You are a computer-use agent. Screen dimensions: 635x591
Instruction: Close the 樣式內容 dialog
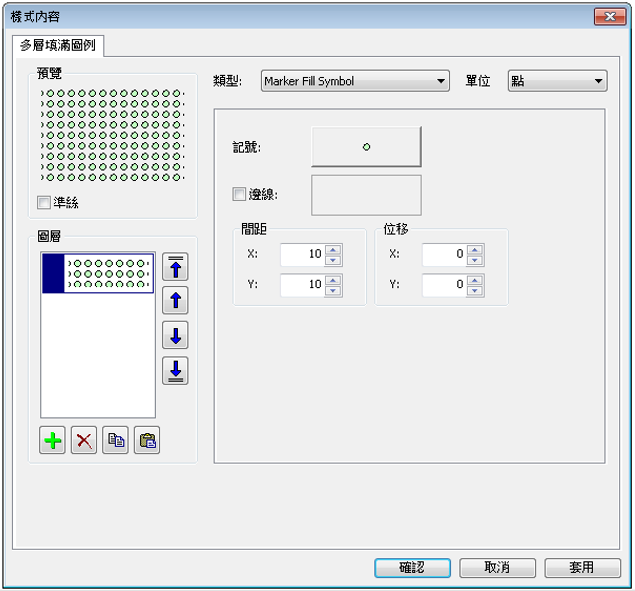tap(610, 17)
